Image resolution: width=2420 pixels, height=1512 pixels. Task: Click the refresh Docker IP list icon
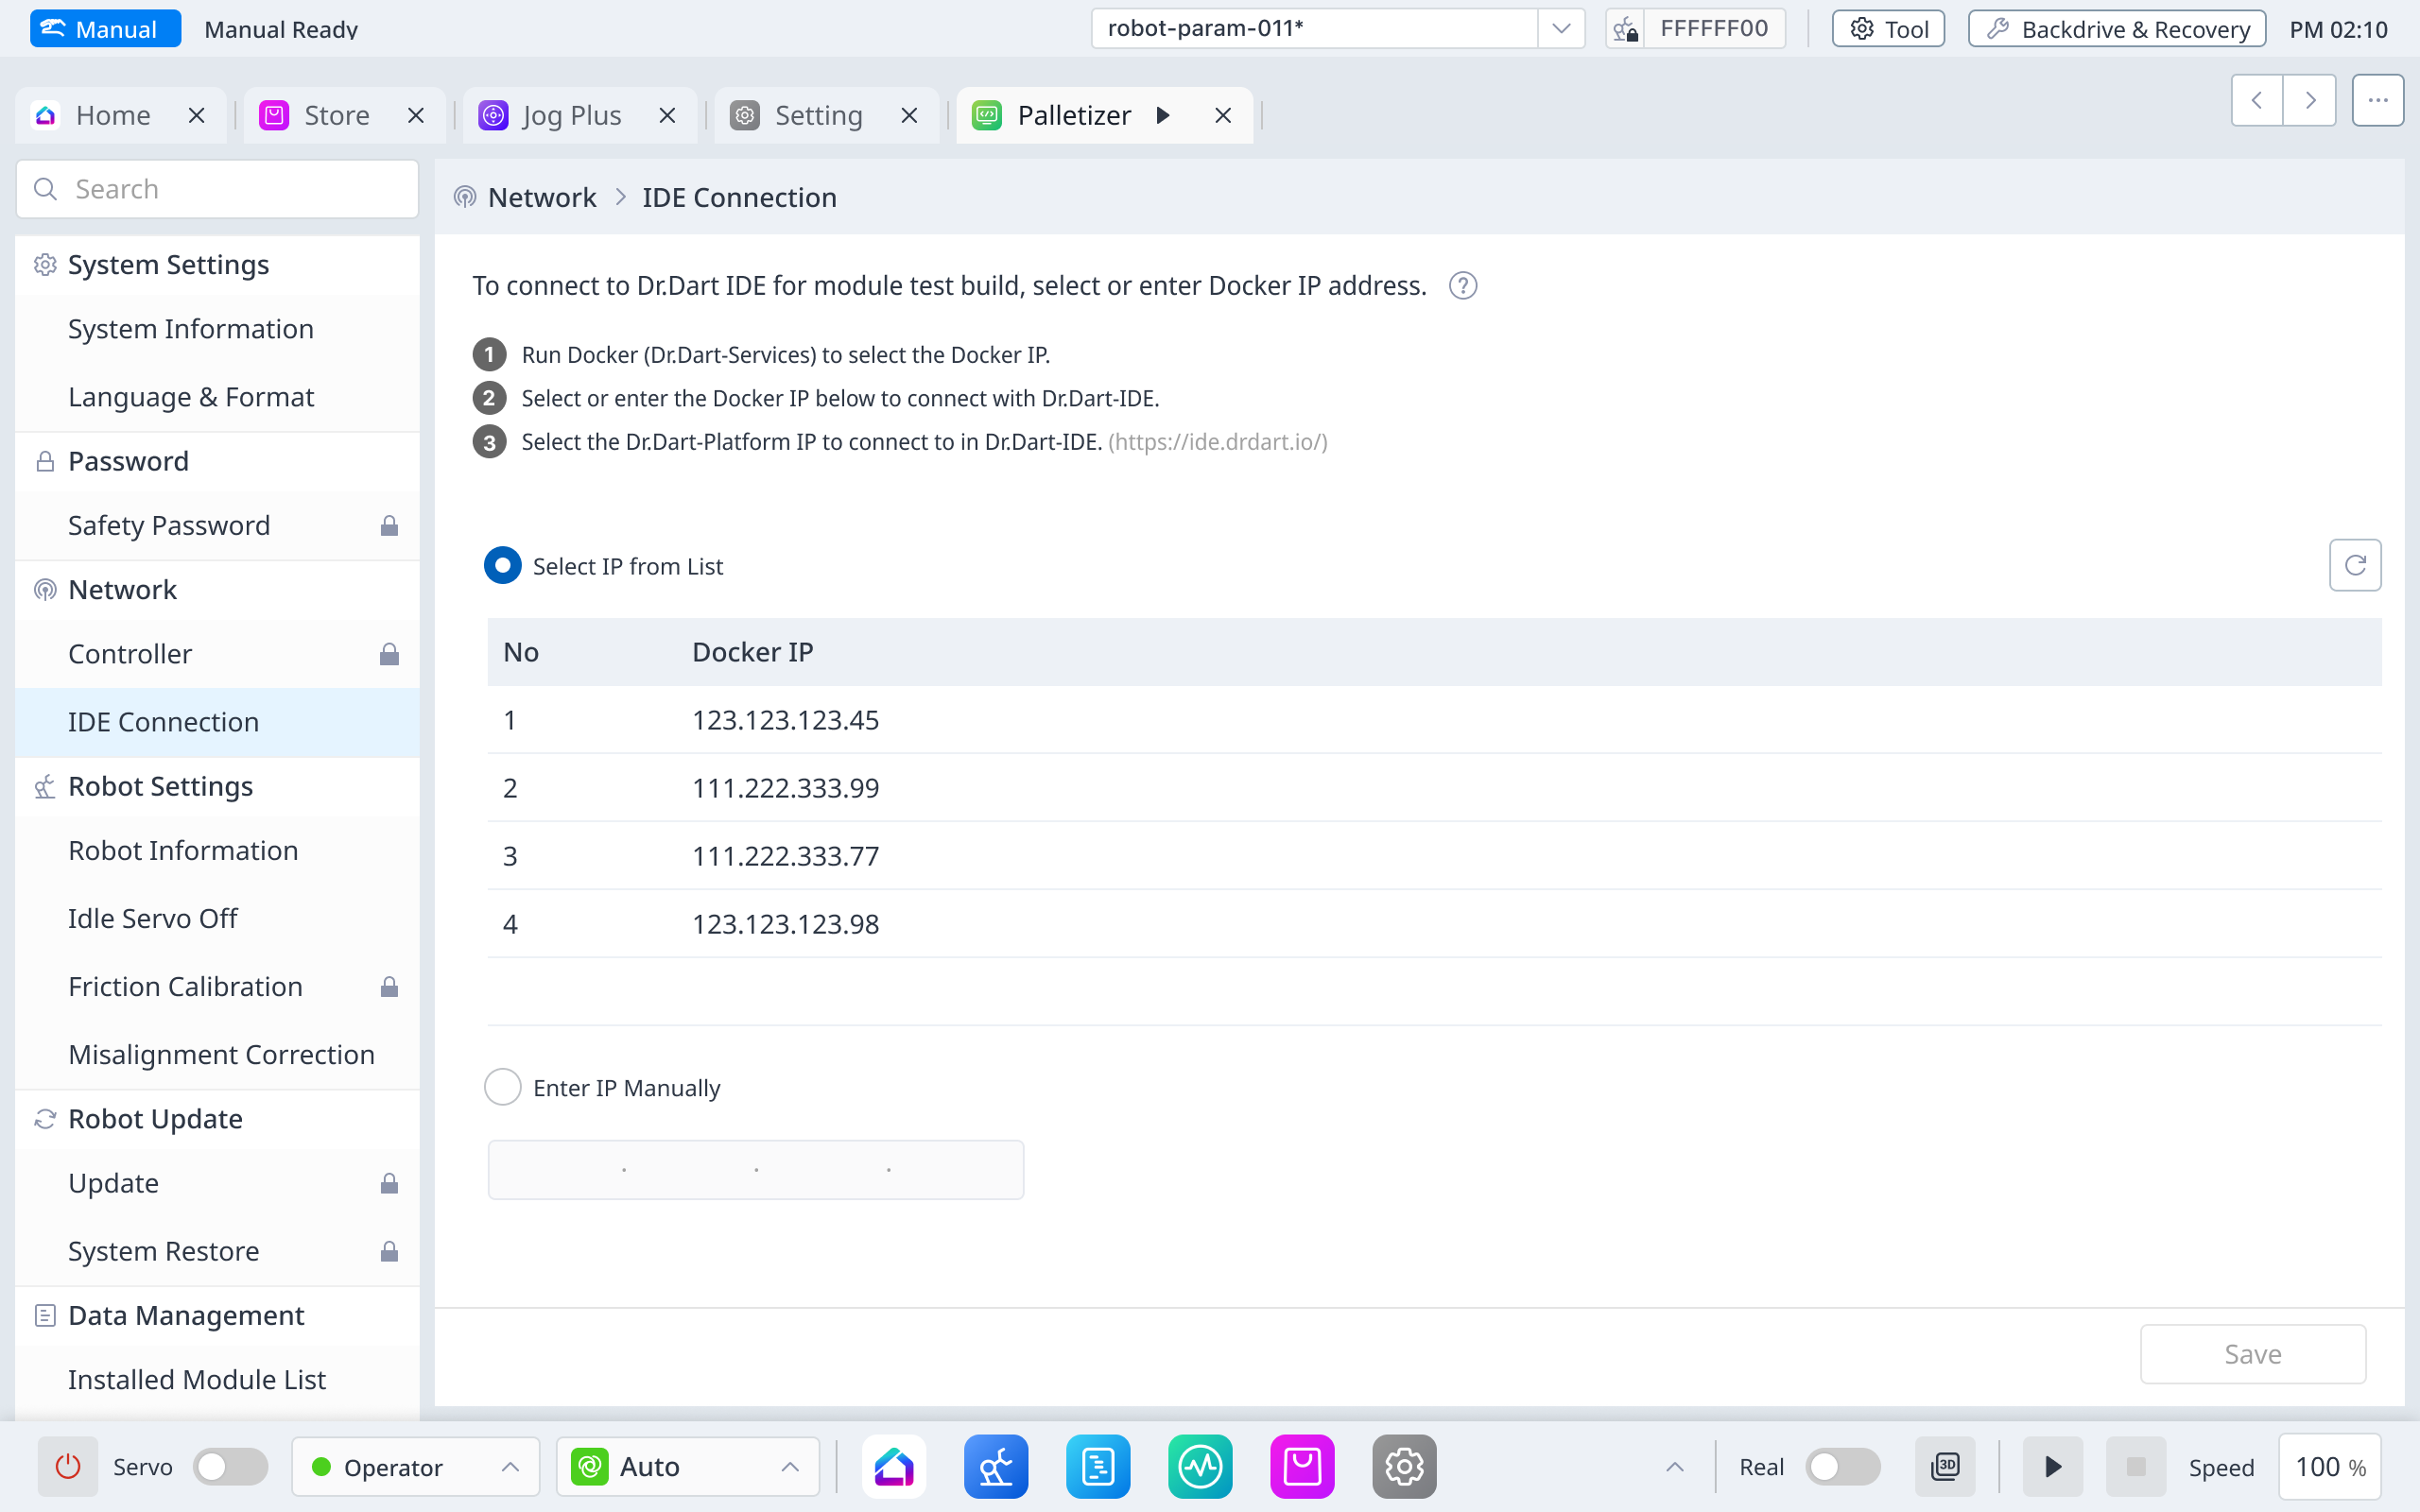click(2354, 565)
